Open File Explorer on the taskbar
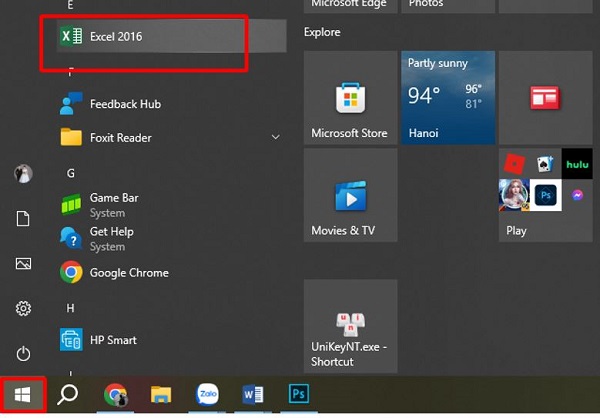The height and width of the screenshot is (418, 600). coord(161,394)
